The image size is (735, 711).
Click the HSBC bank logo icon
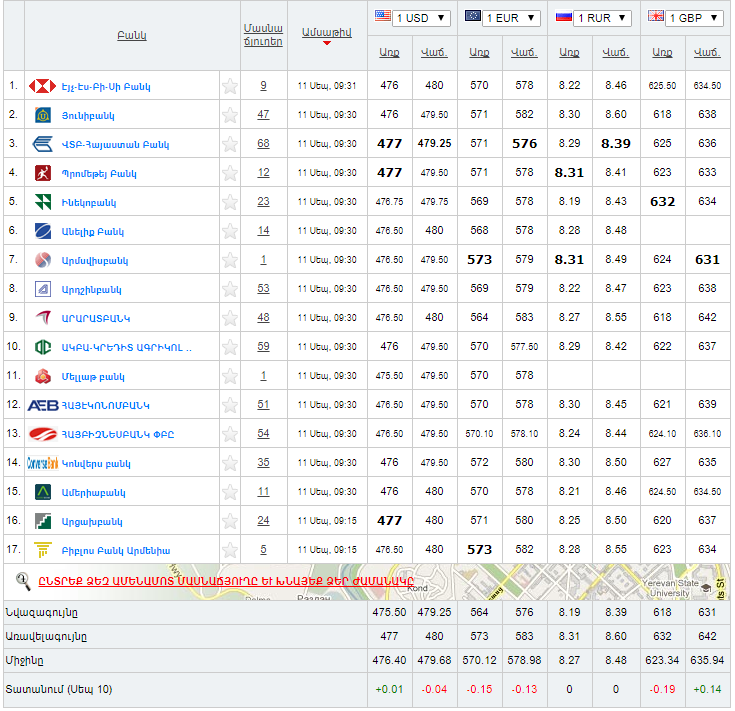(42, 86)
